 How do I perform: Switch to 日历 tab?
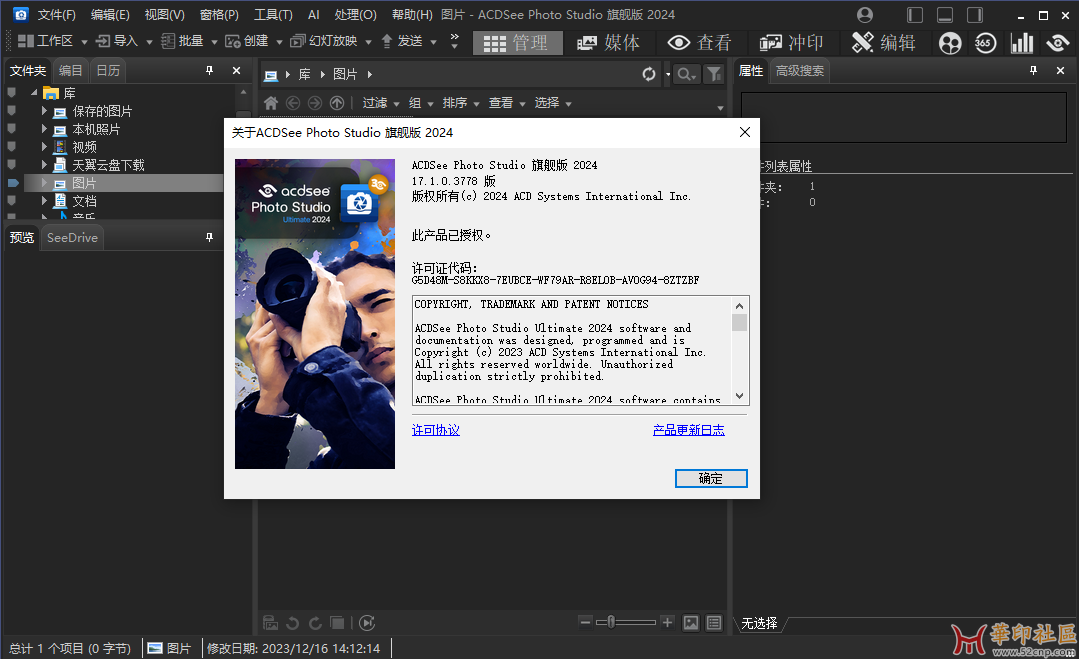pyautogui.click(x=108, y=70)
